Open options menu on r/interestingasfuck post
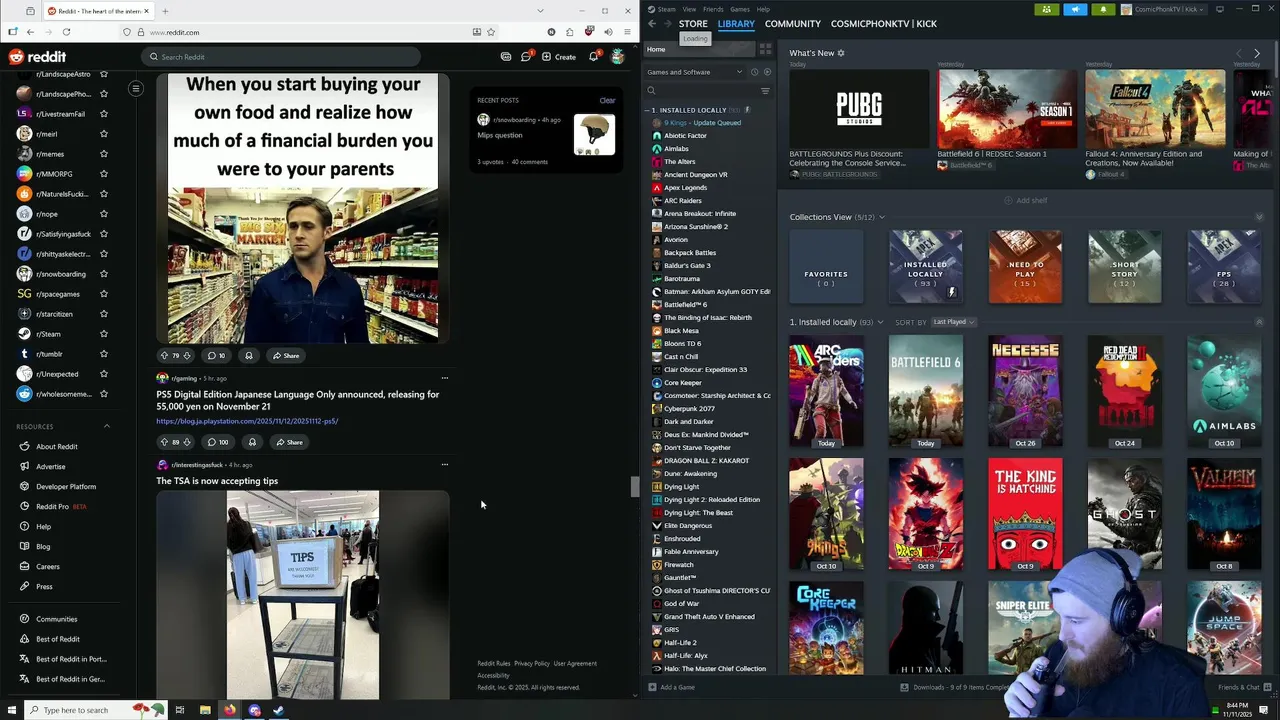This screenshot has height=720, width=1280. 445,464
